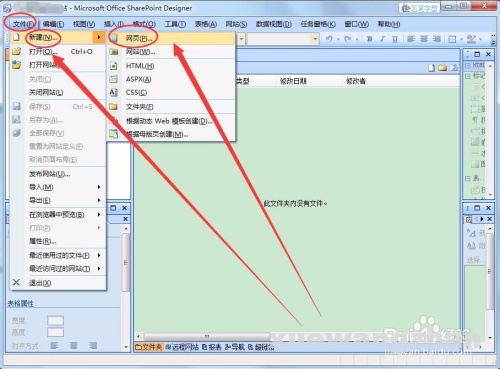Viewport: 500px width, 369px height.
Task: Select the align right toolbar icon
Action: (436, 39)
